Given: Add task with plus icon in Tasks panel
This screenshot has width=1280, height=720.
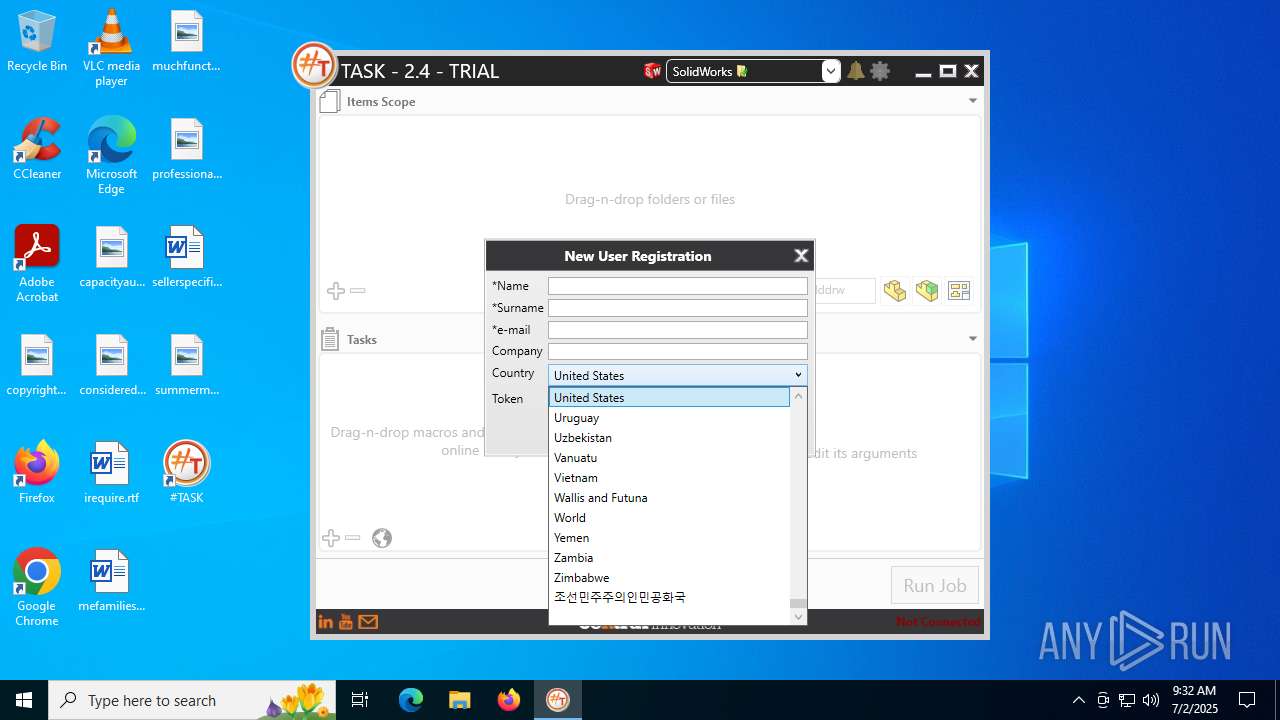Looking at the screenshot, I should (331, 538).
